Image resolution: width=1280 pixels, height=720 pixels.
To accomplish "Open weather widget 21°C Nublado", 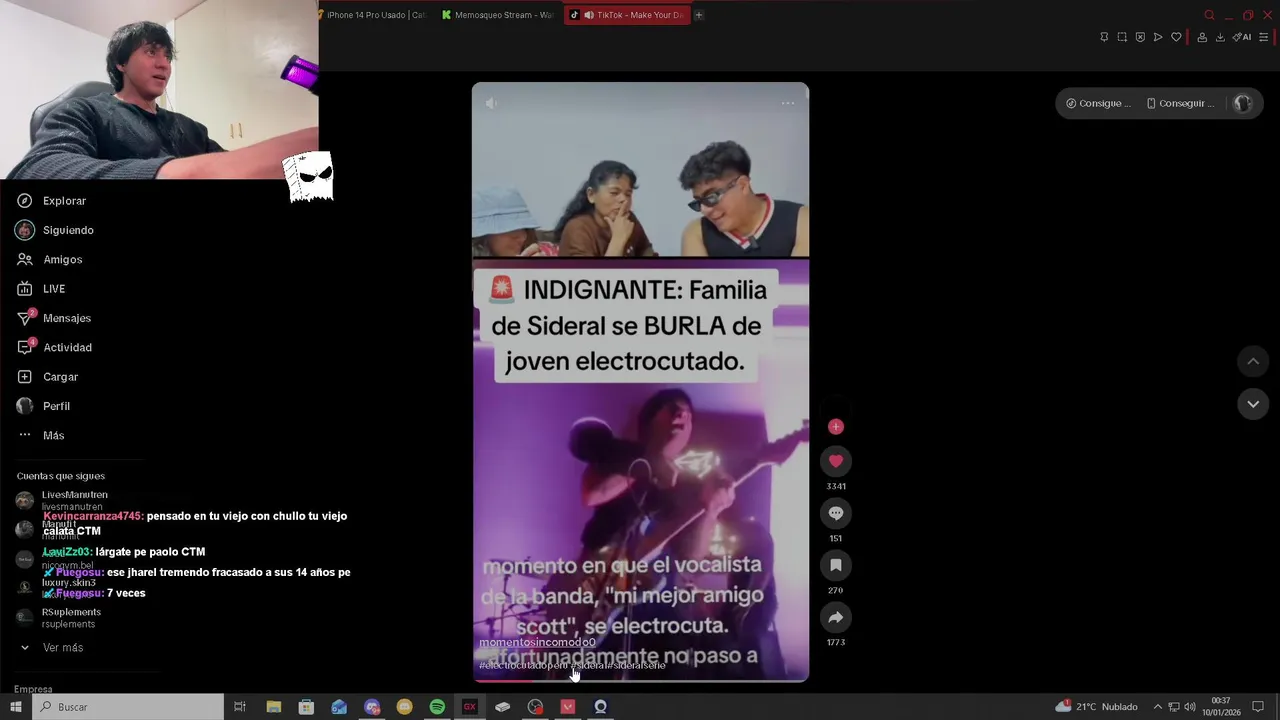I will (1096, 707).
